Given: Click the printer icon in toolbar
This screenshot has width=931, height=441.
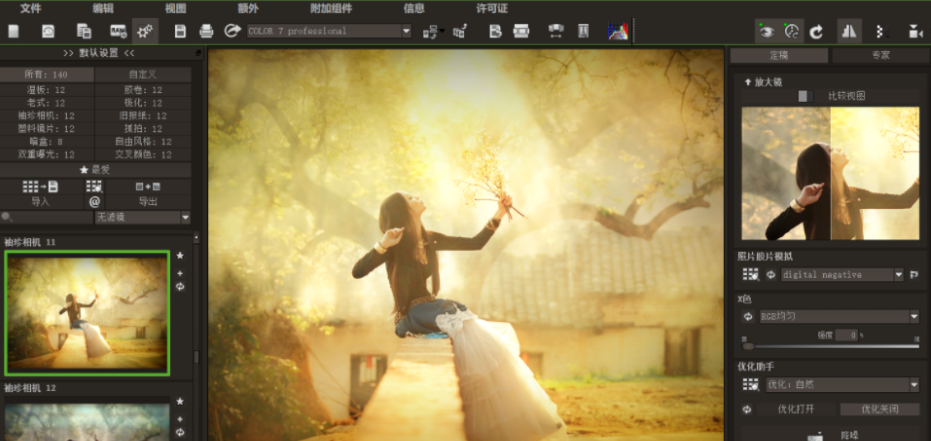Looking at the screenshot, I should (x=206, y=31).
